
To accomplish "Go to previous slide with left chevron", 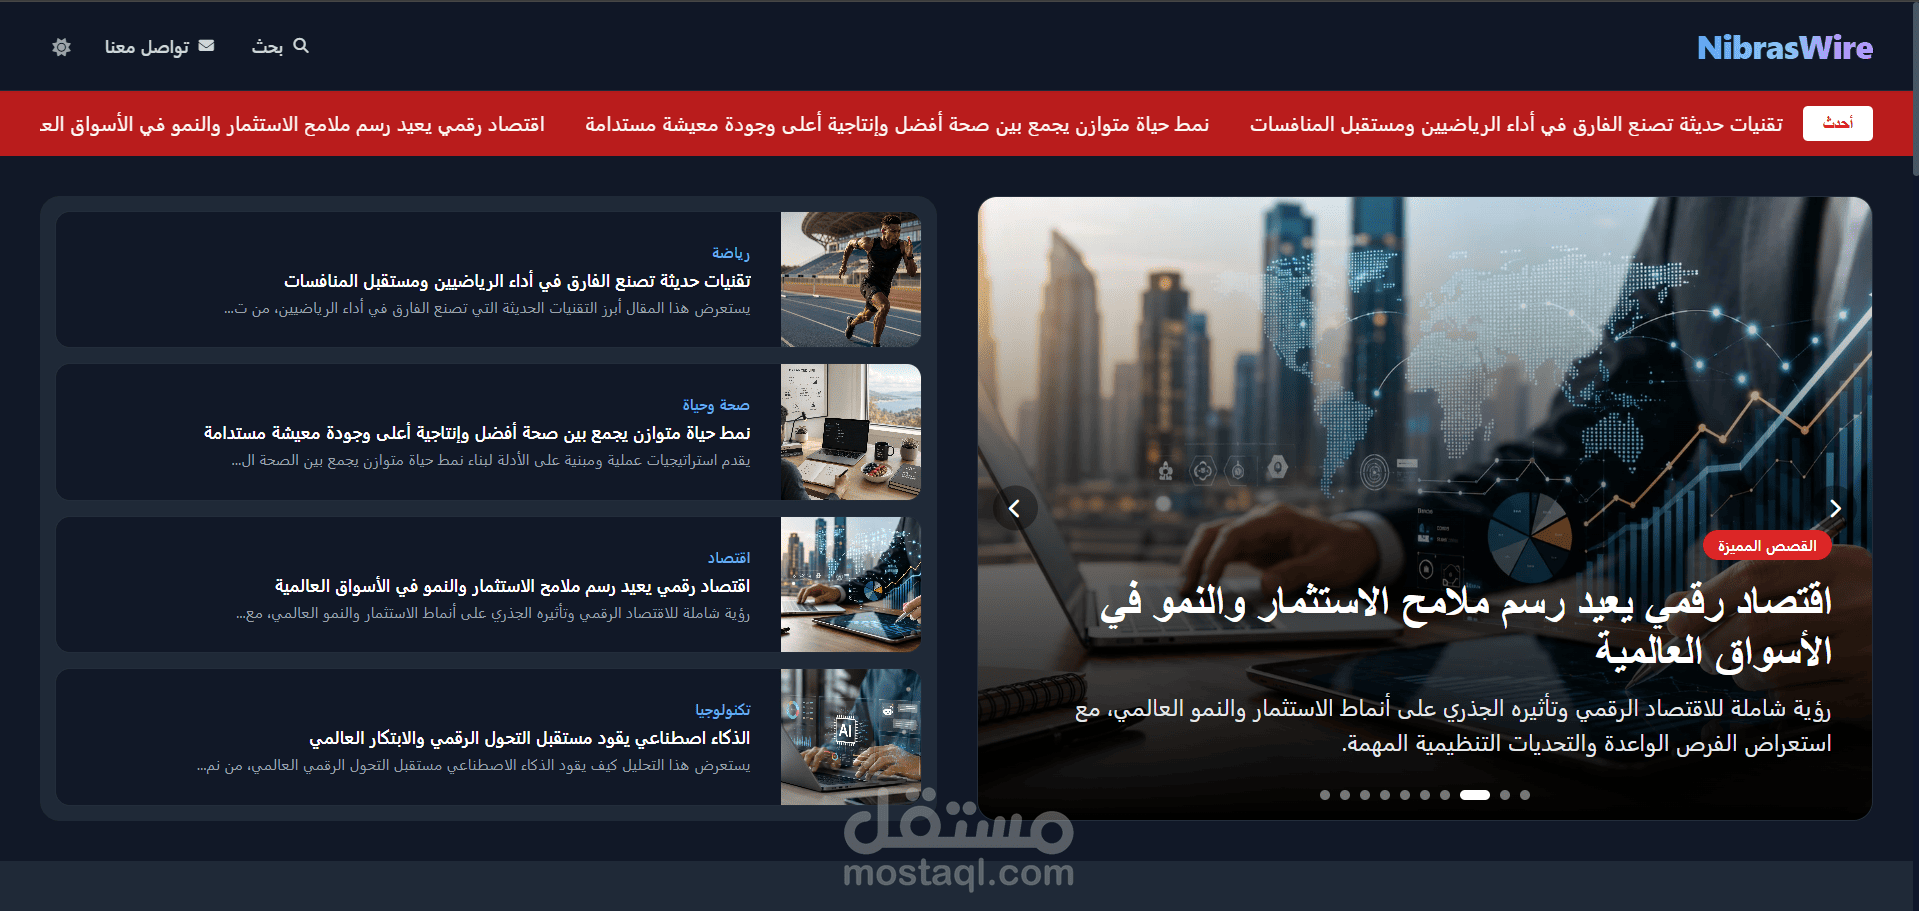I will pyautogui.click(x=1014, y=508).
